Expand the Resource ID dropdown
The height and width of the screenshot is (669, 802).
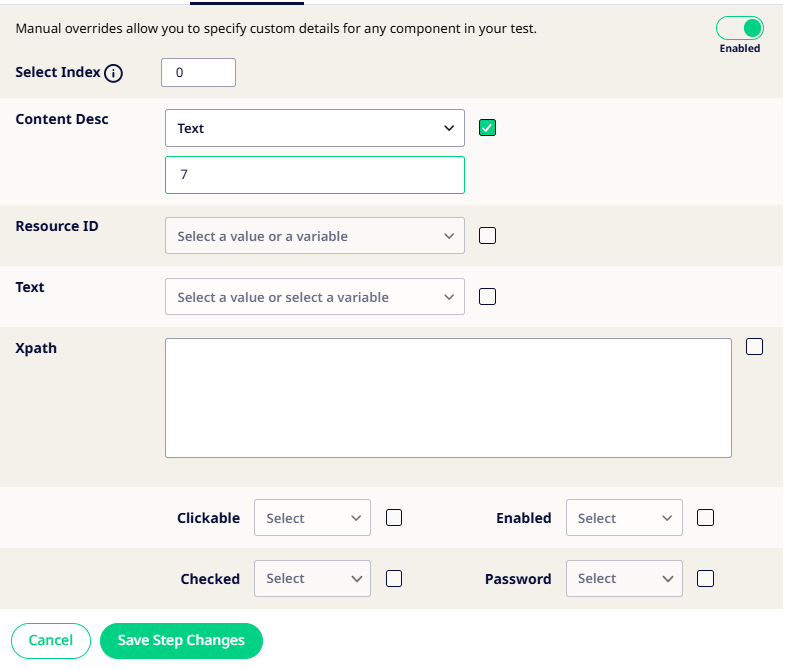pyautogui.click(x=314, y=236)
